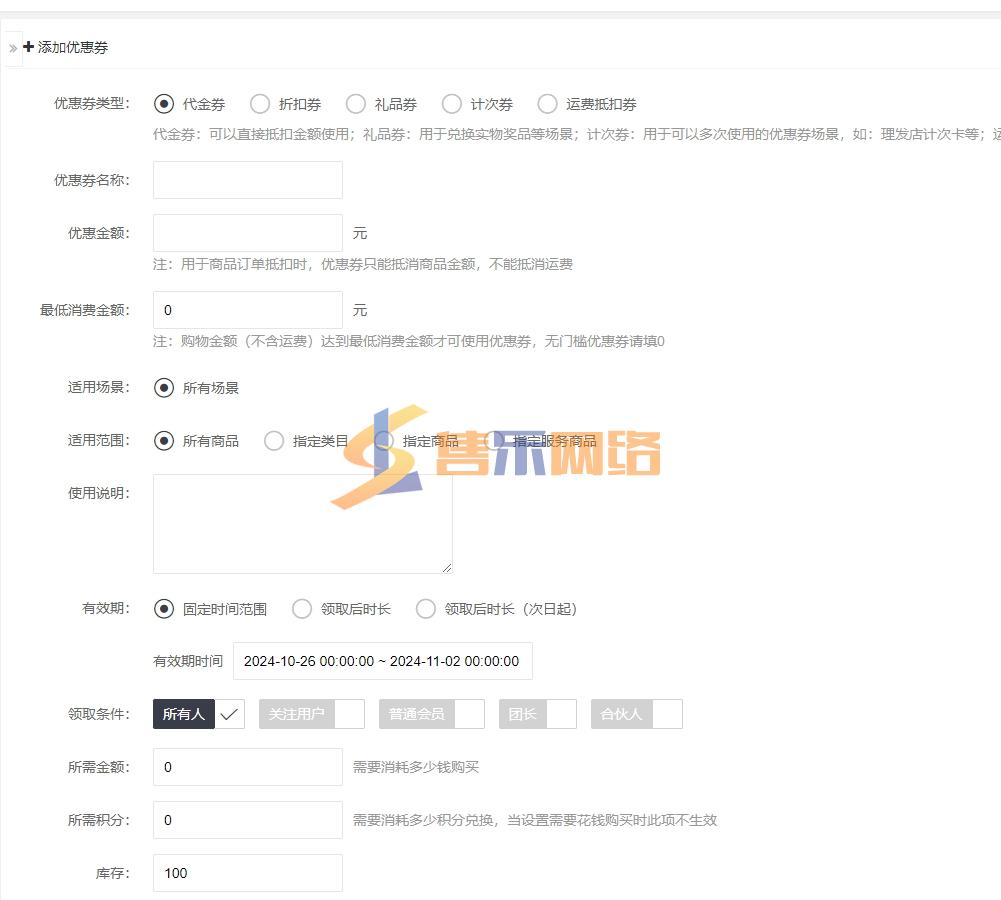The width and height of the screenshot is (1001, 900).
Task: Select the 折扣券 coupon type
Action: click(x=260, y=104)
